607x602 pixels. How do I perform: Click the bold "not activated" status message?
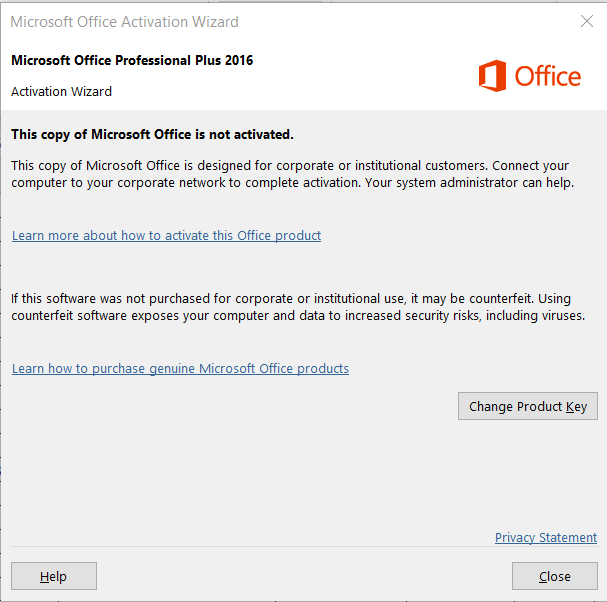point(152,134)
